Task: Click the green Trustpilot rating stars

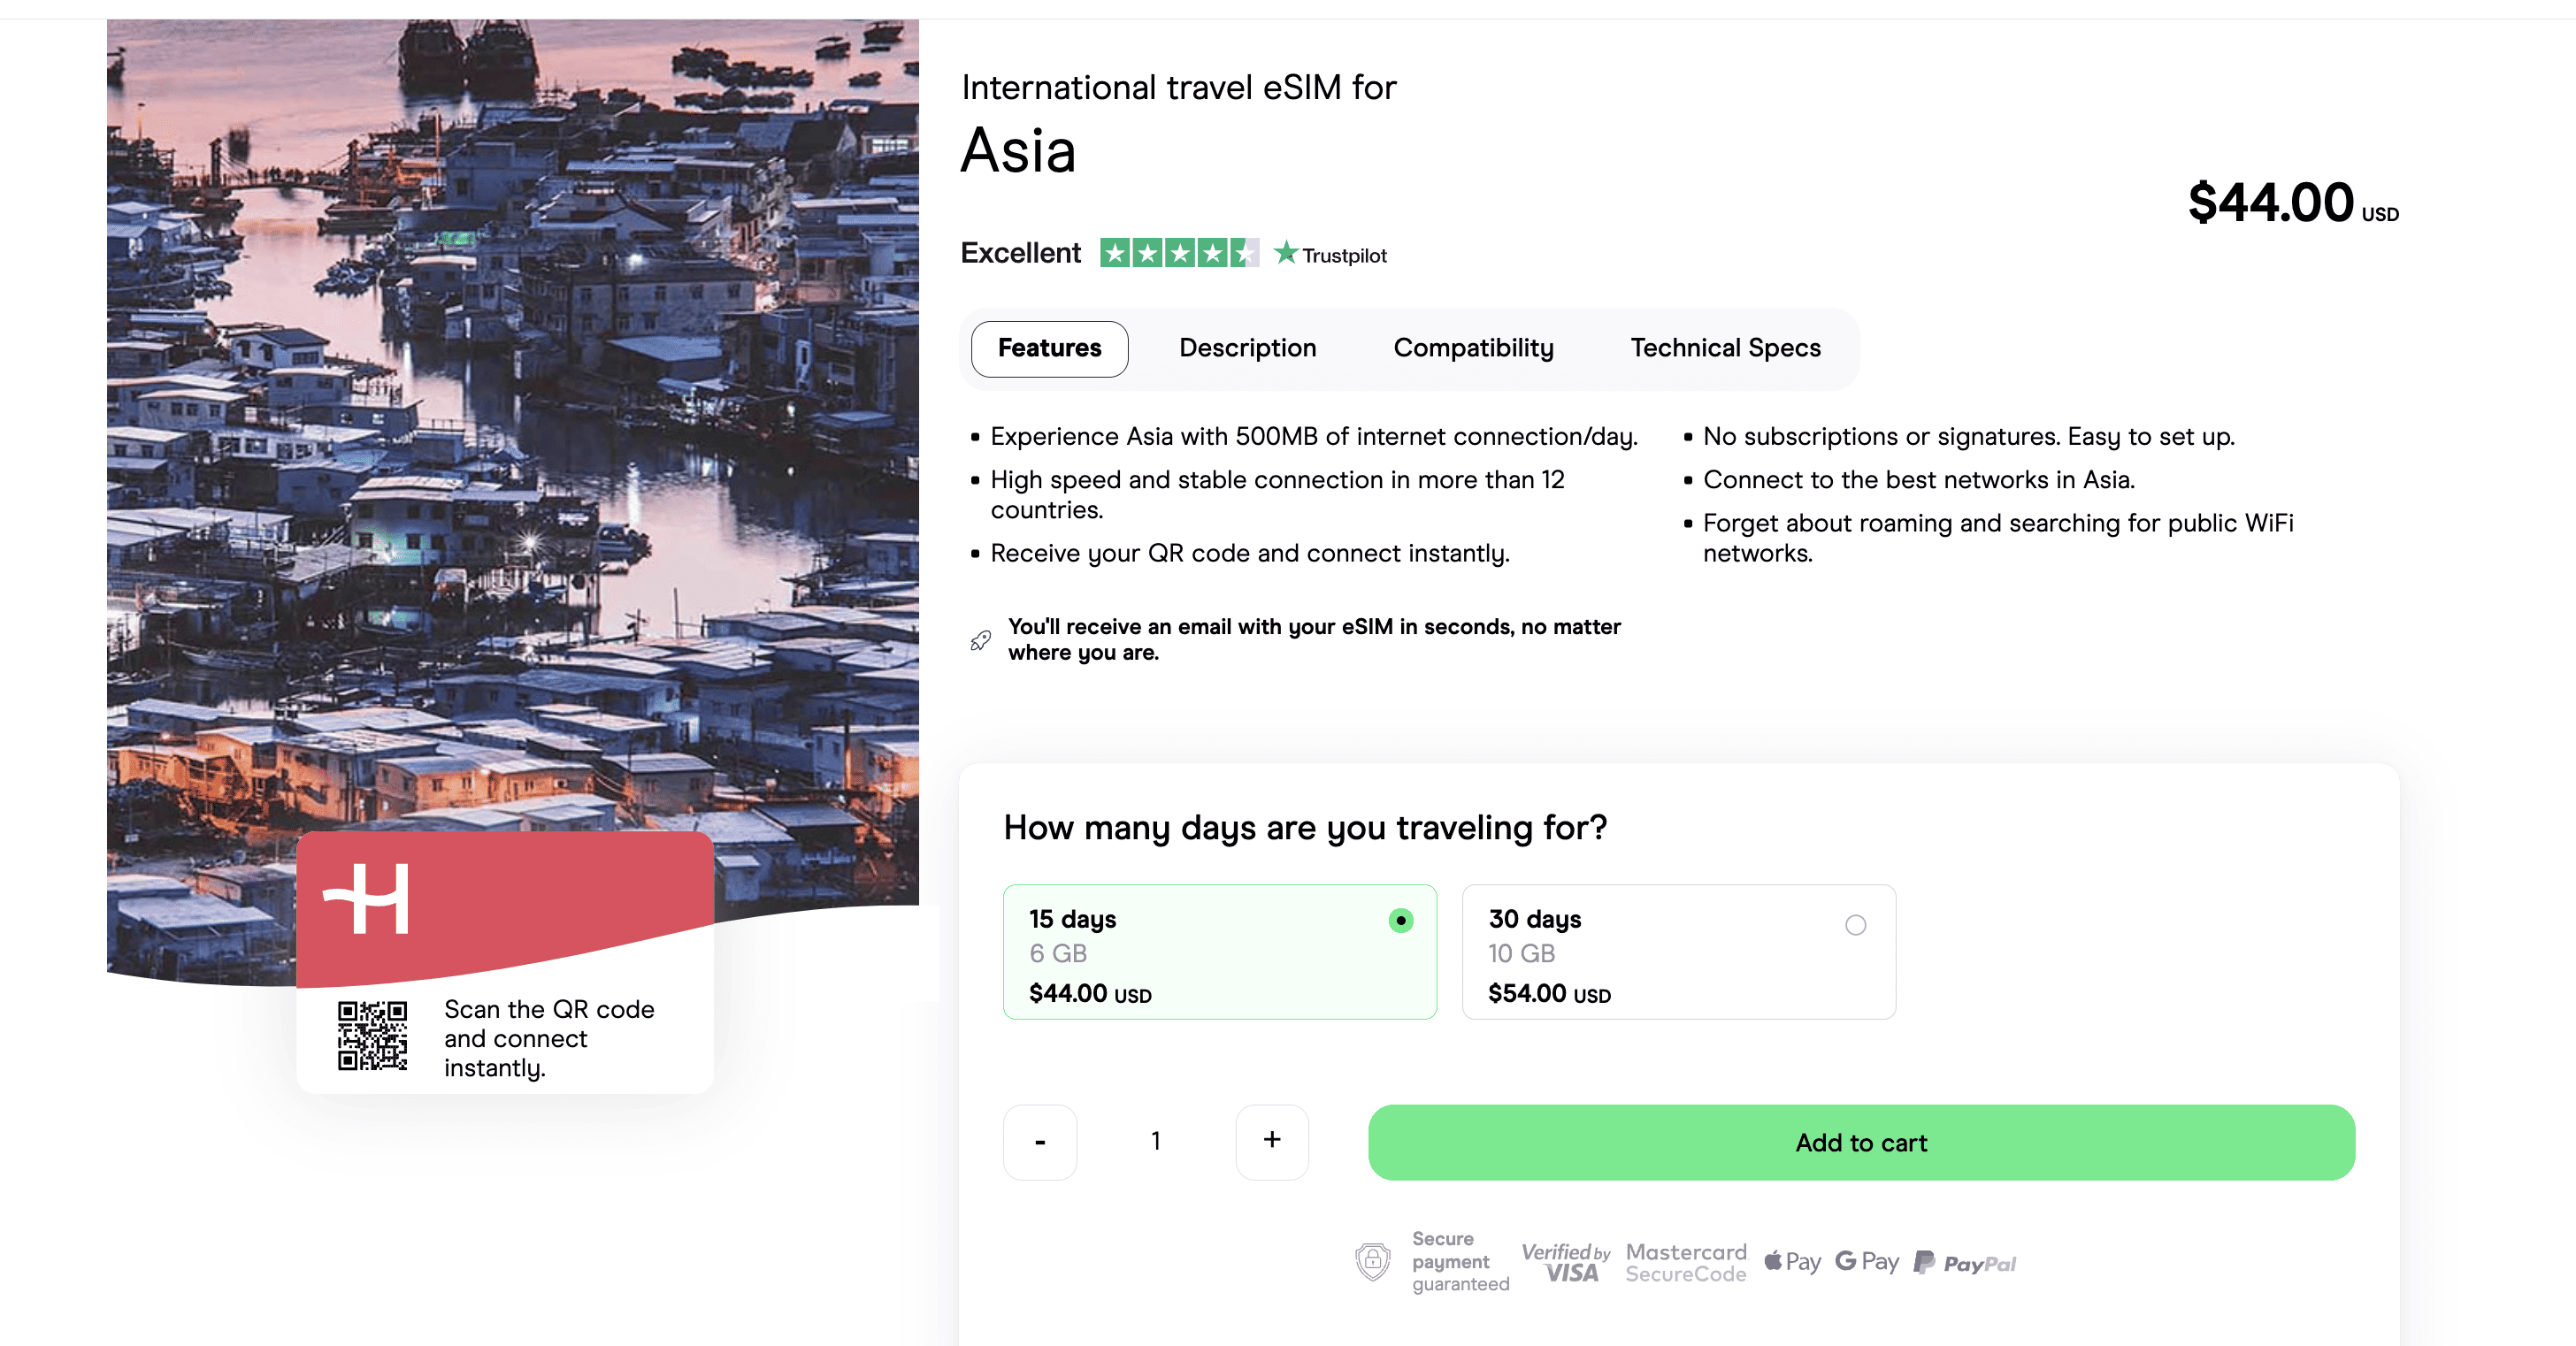Action: pyautogui.click(x=1178, y=254)
